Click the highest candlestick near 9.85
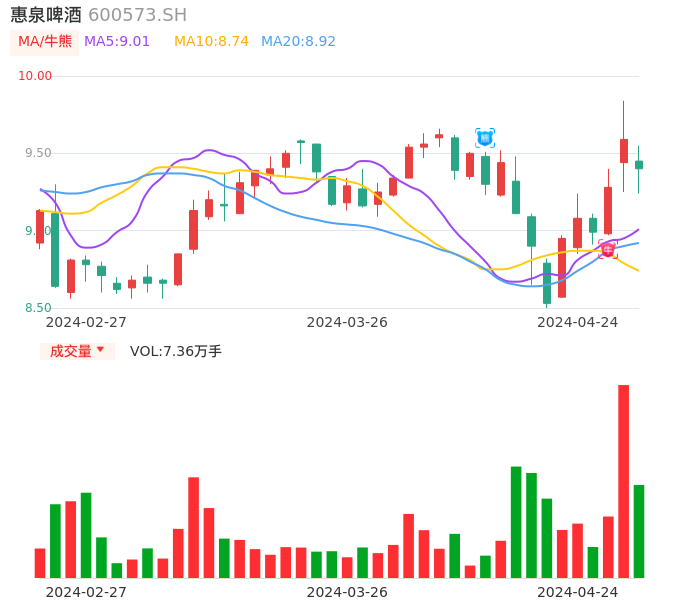Screen dimensions: 686x606 [x=623, y=151]
